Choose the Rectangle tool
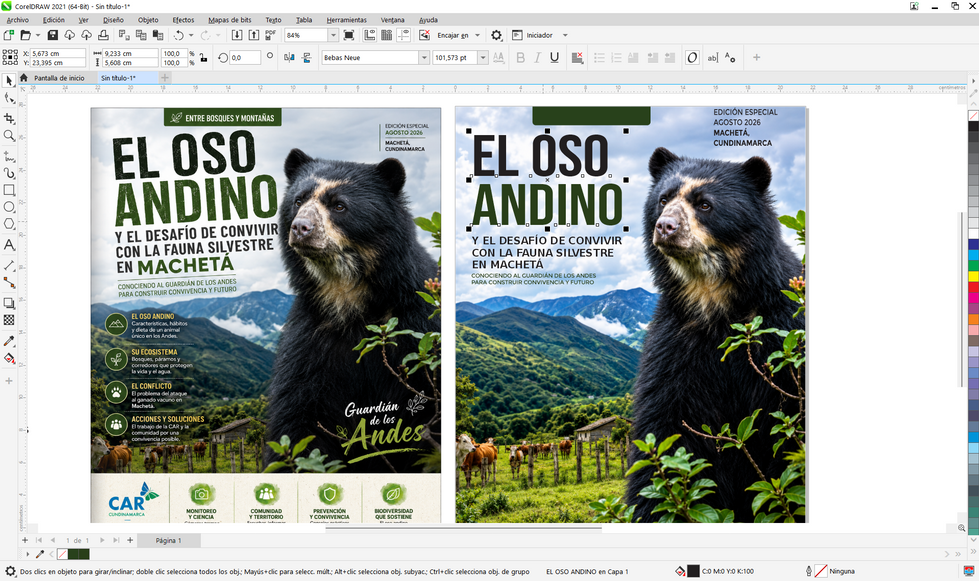The width and height of the screenshot is (979, 581). [9, 190]
